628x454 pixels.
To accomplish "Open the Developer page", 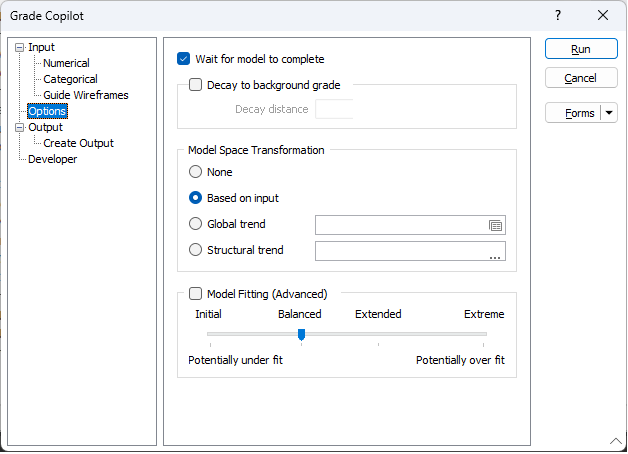I will (x=52, y=159).
